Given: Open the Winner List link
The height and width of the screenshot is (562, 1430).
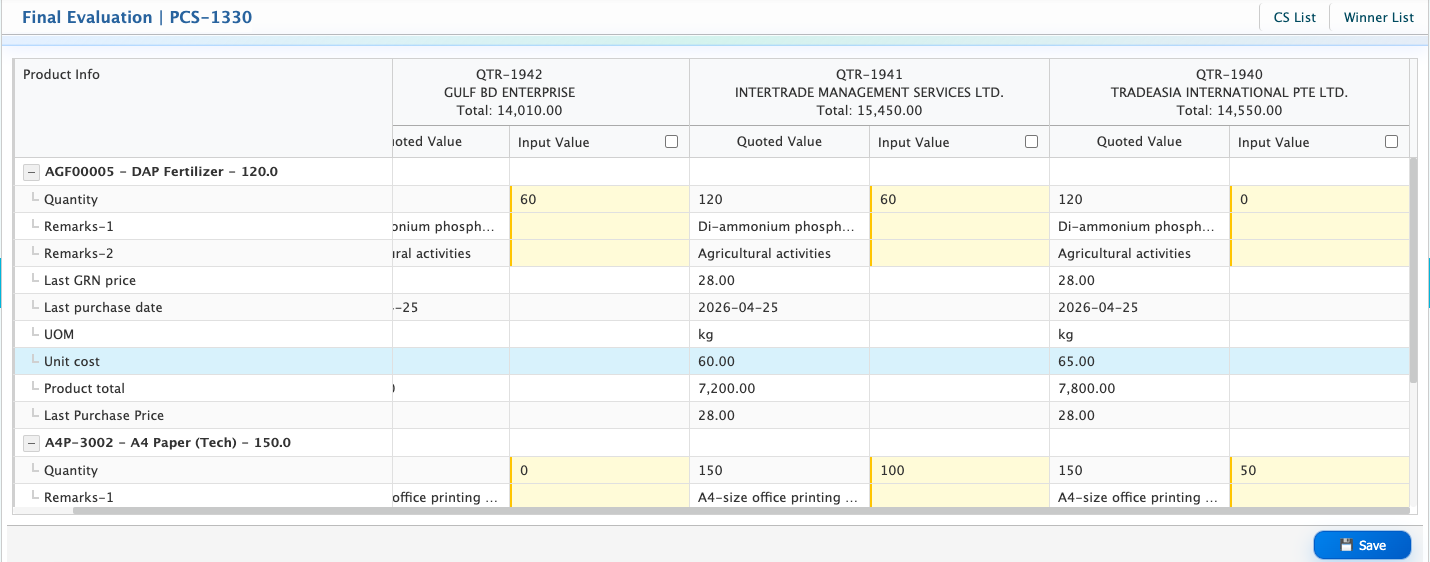Looking at the screenshot, I should click(1378, 17).
